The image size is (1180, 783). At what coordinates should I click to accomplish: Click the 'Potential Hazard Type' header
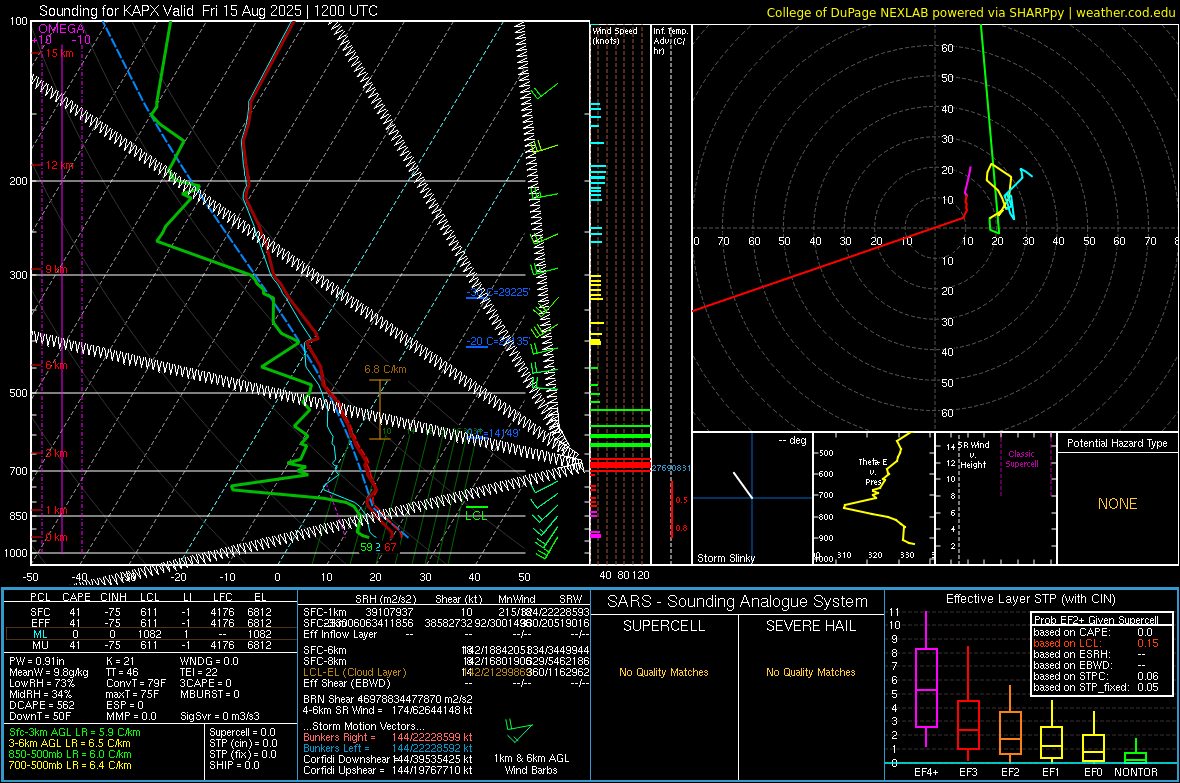tap(1118, 443)
